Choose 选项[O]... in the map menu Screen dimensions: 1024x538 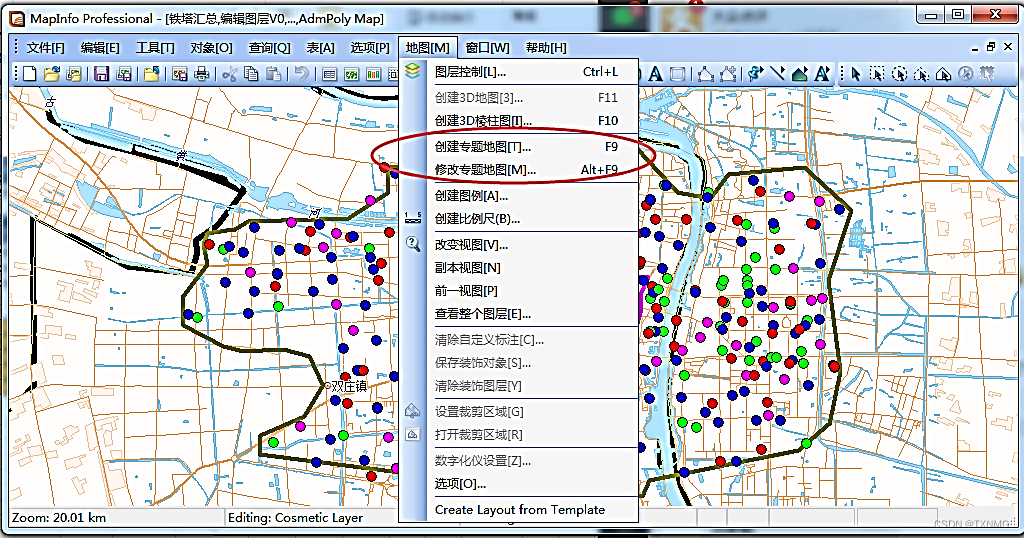519,484
